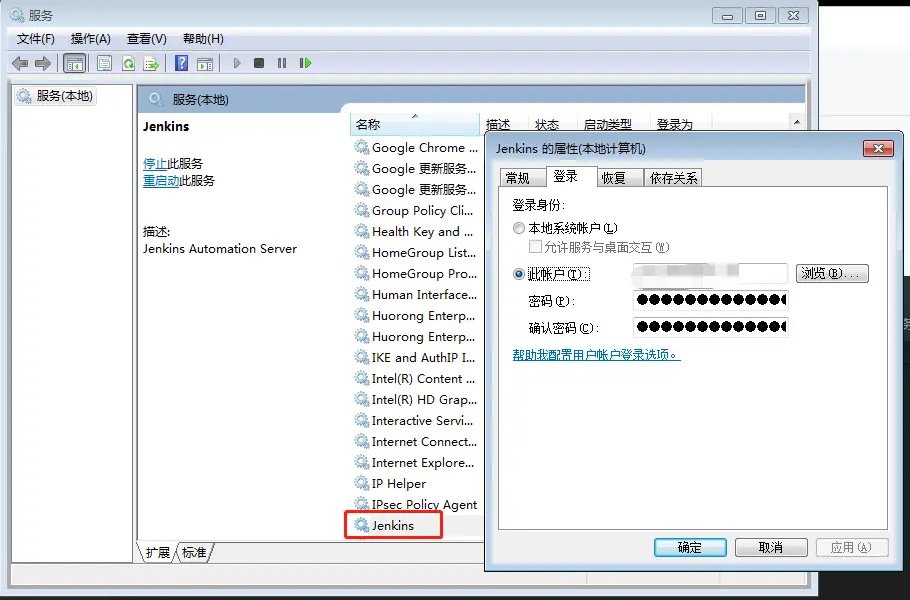
Task: Select the 本地系统帐户 radio button
Action: click(x=519, y=228)
